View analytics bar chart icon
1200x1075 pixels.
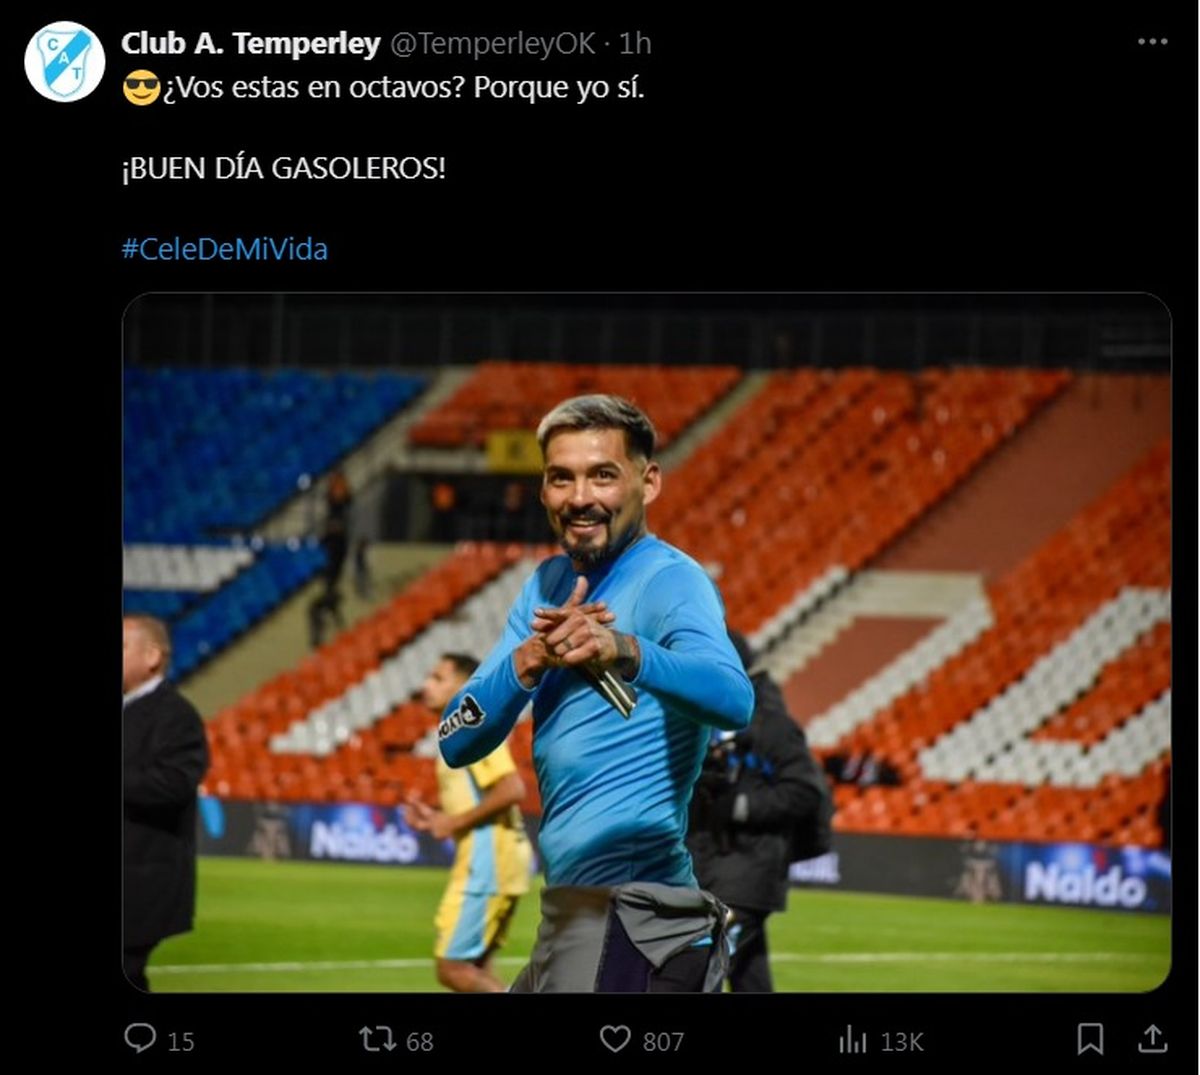point(853,1039)
